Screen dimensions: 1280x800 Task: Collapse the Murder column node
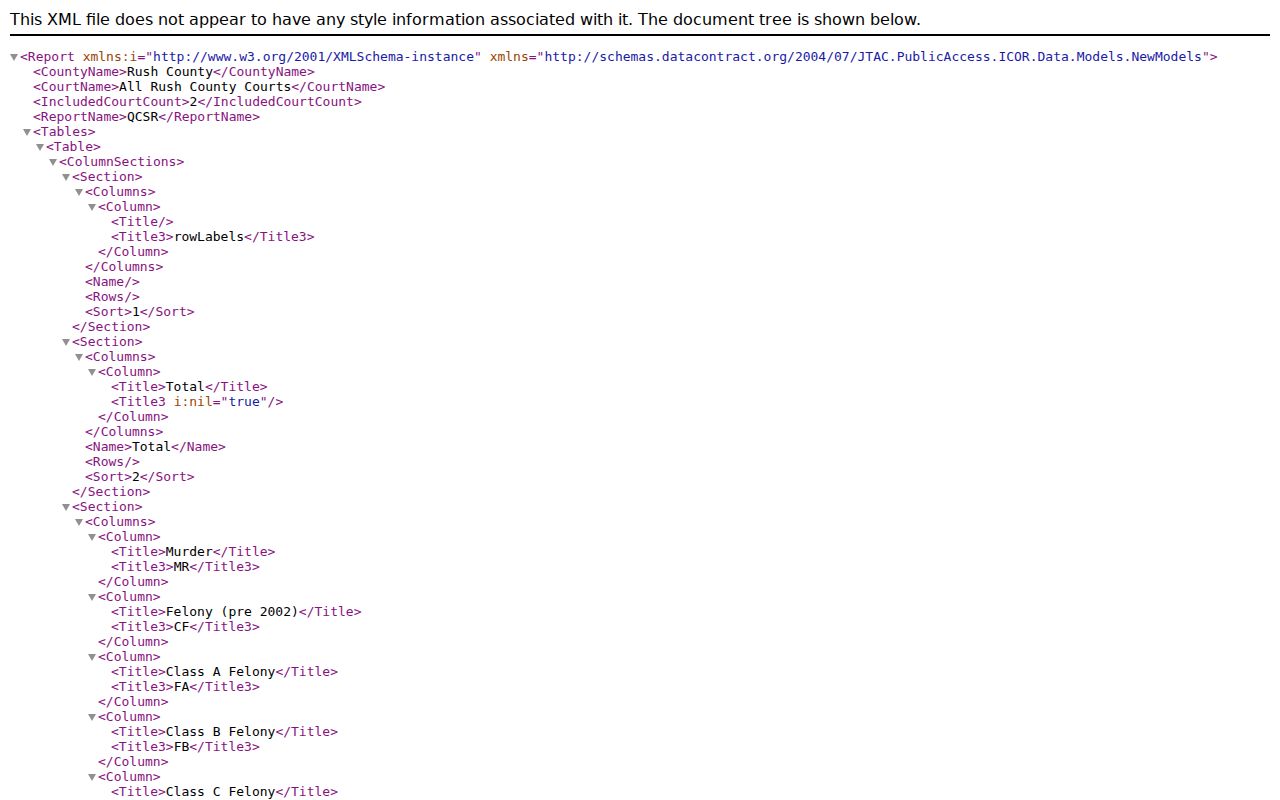tap(92, 537)
